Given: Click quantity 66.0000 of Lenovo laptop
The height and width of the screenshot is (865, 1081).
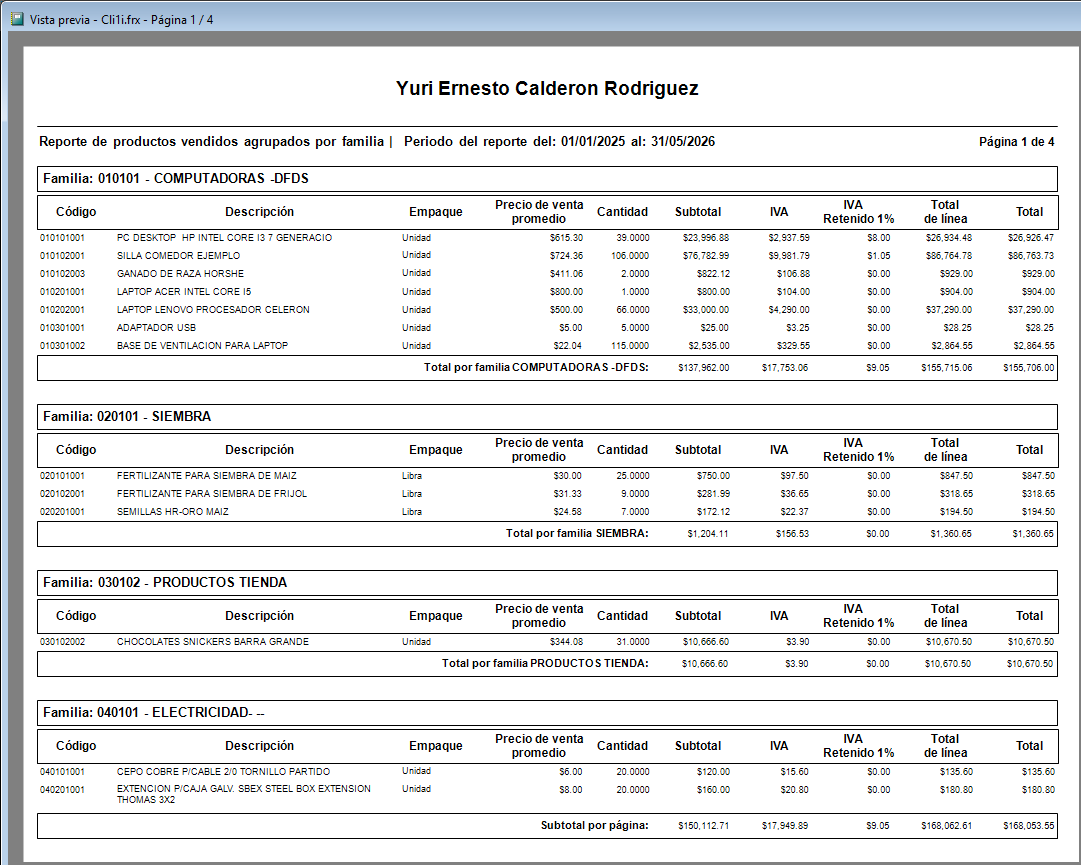Looking at the screenshot, I should click(x=632, y=309).
